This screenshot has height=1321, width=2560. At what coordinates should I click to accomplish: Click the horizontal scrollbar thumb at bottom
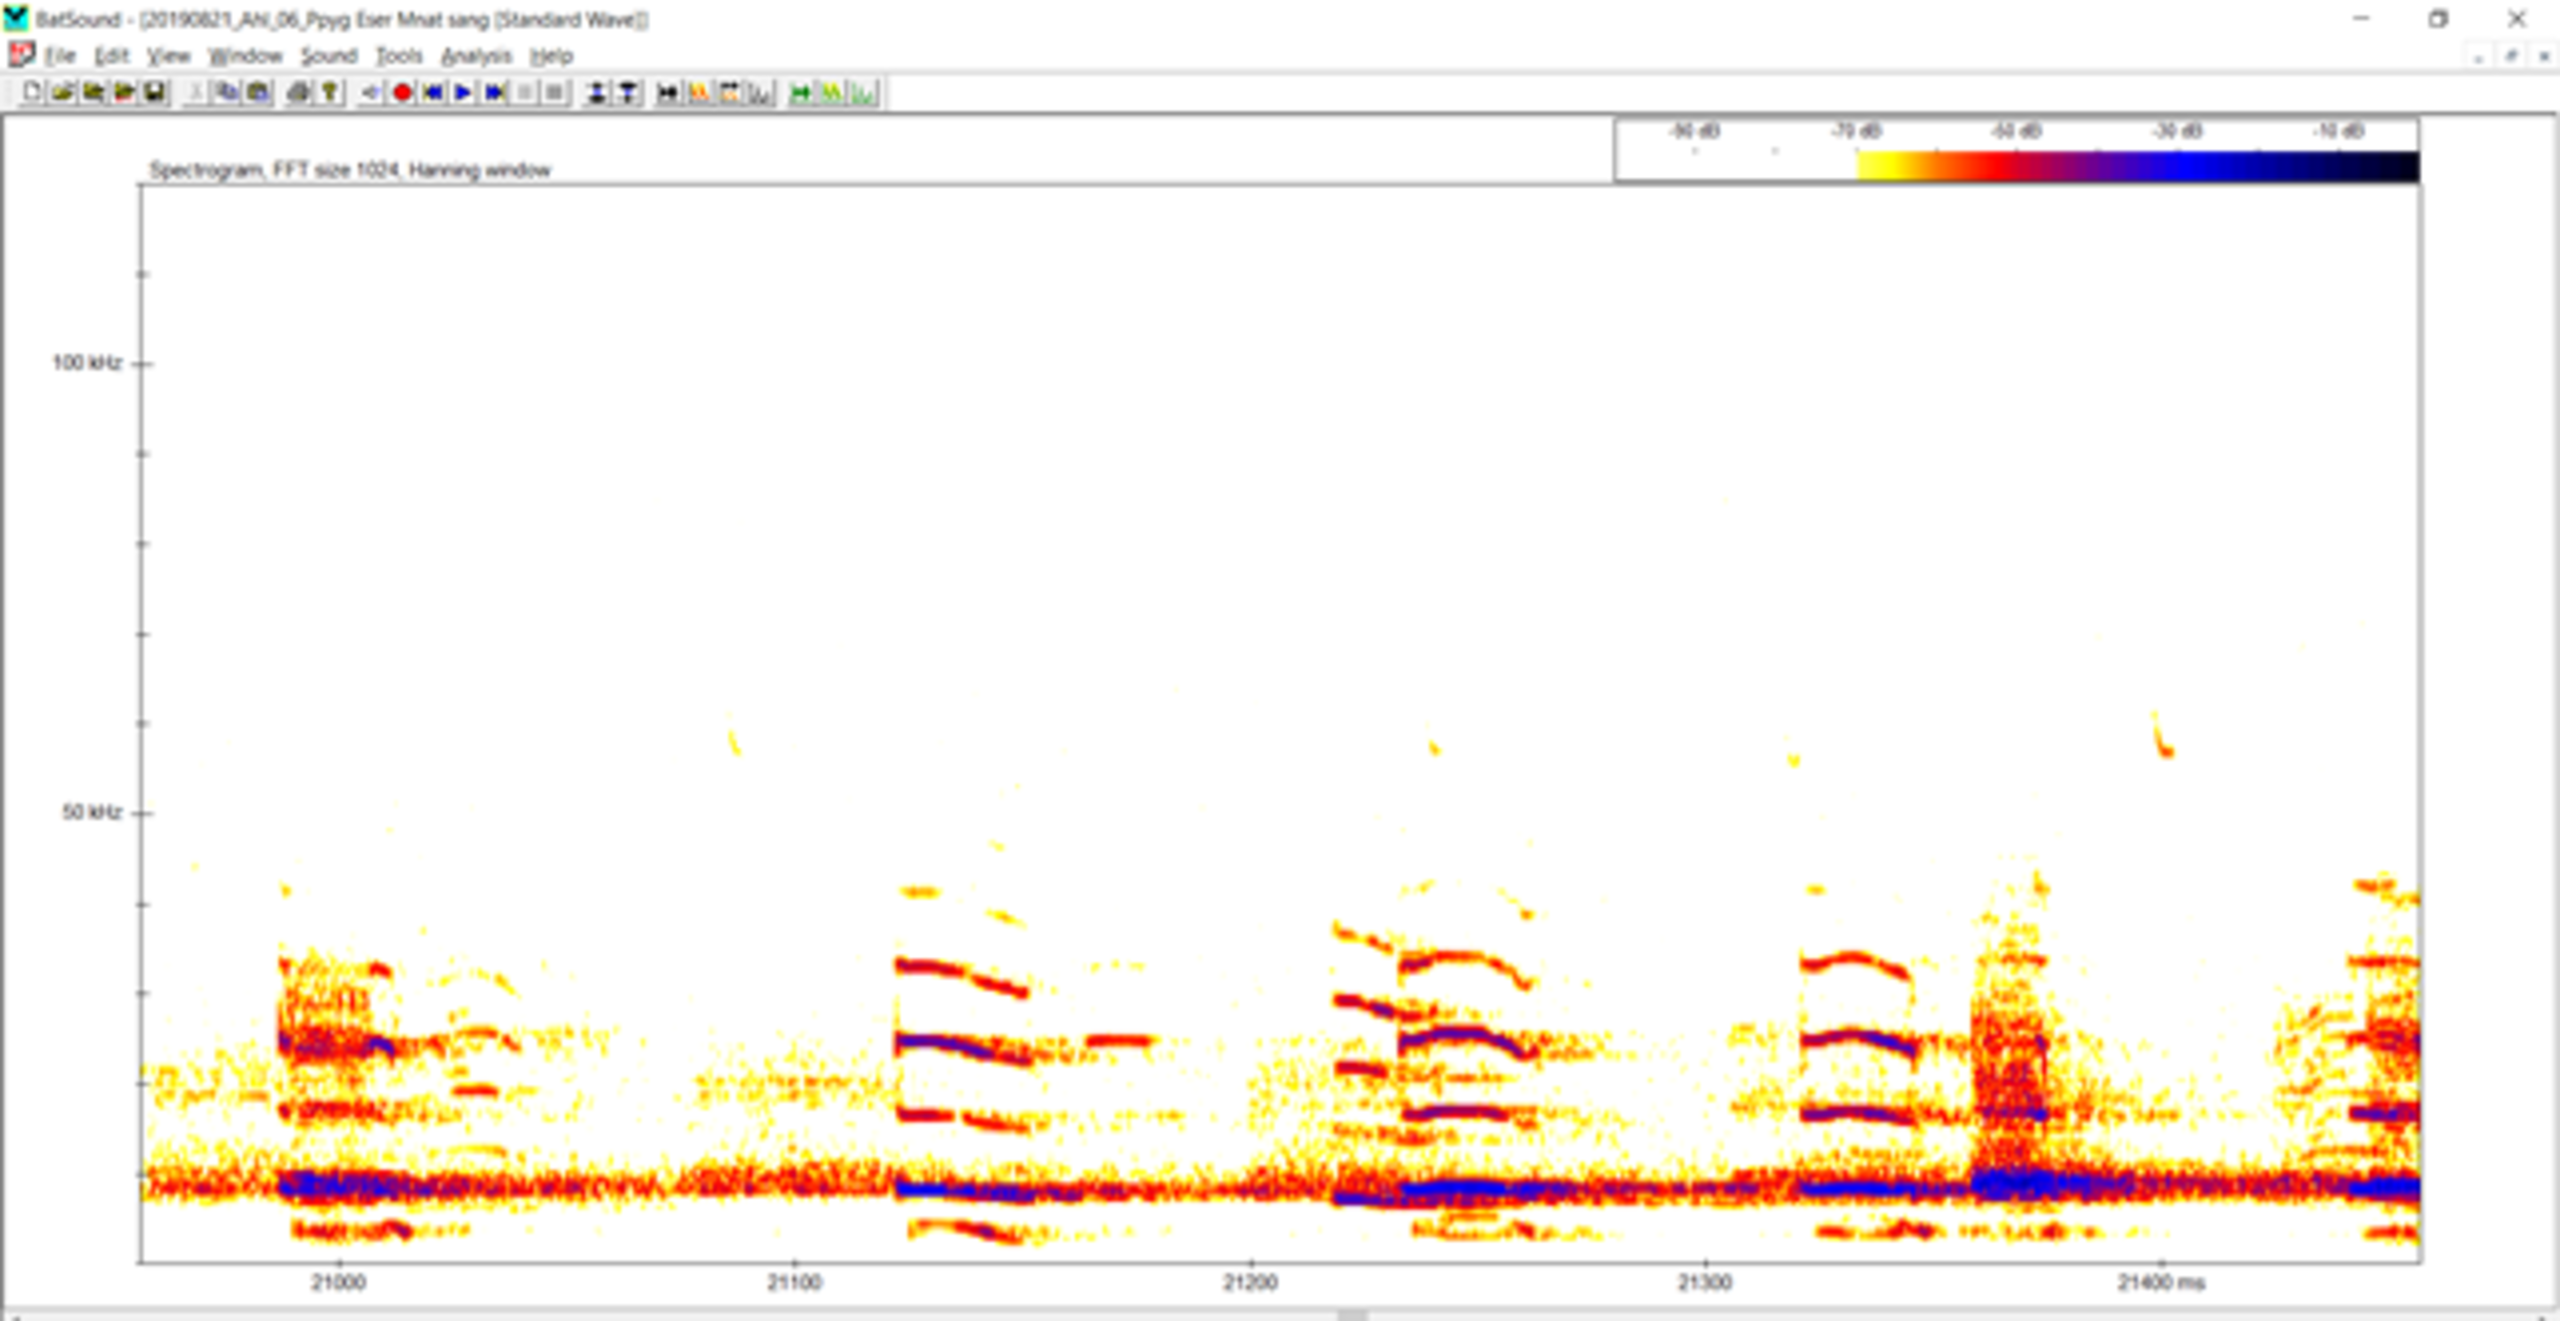click(x=1352, y=1315)
